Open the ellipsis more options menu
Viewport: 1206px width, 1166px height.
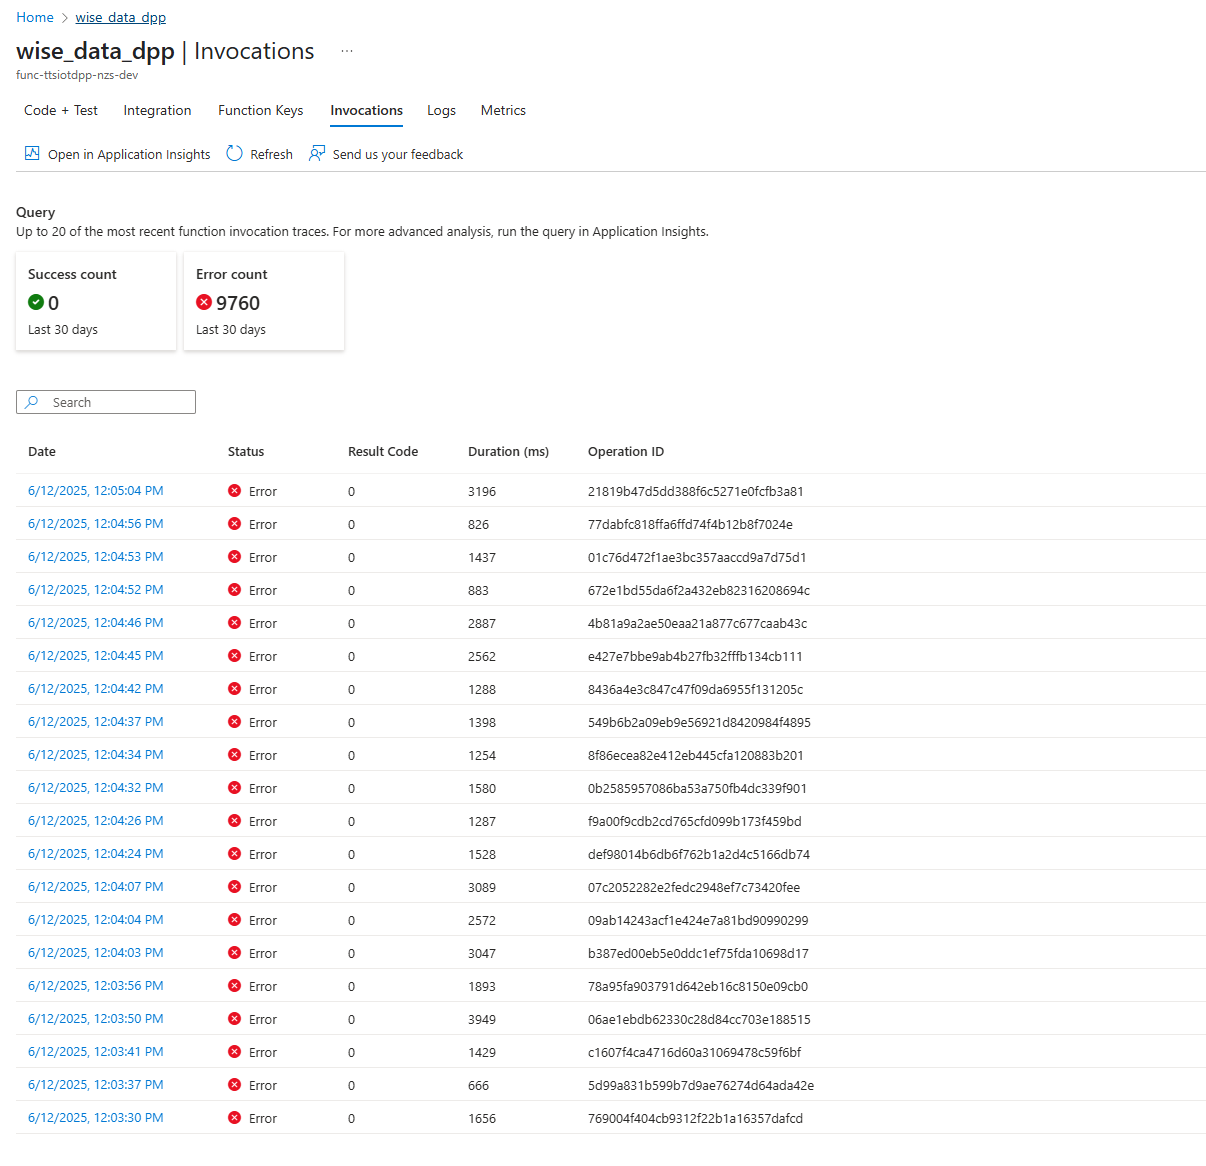click(x=347, y=51)
